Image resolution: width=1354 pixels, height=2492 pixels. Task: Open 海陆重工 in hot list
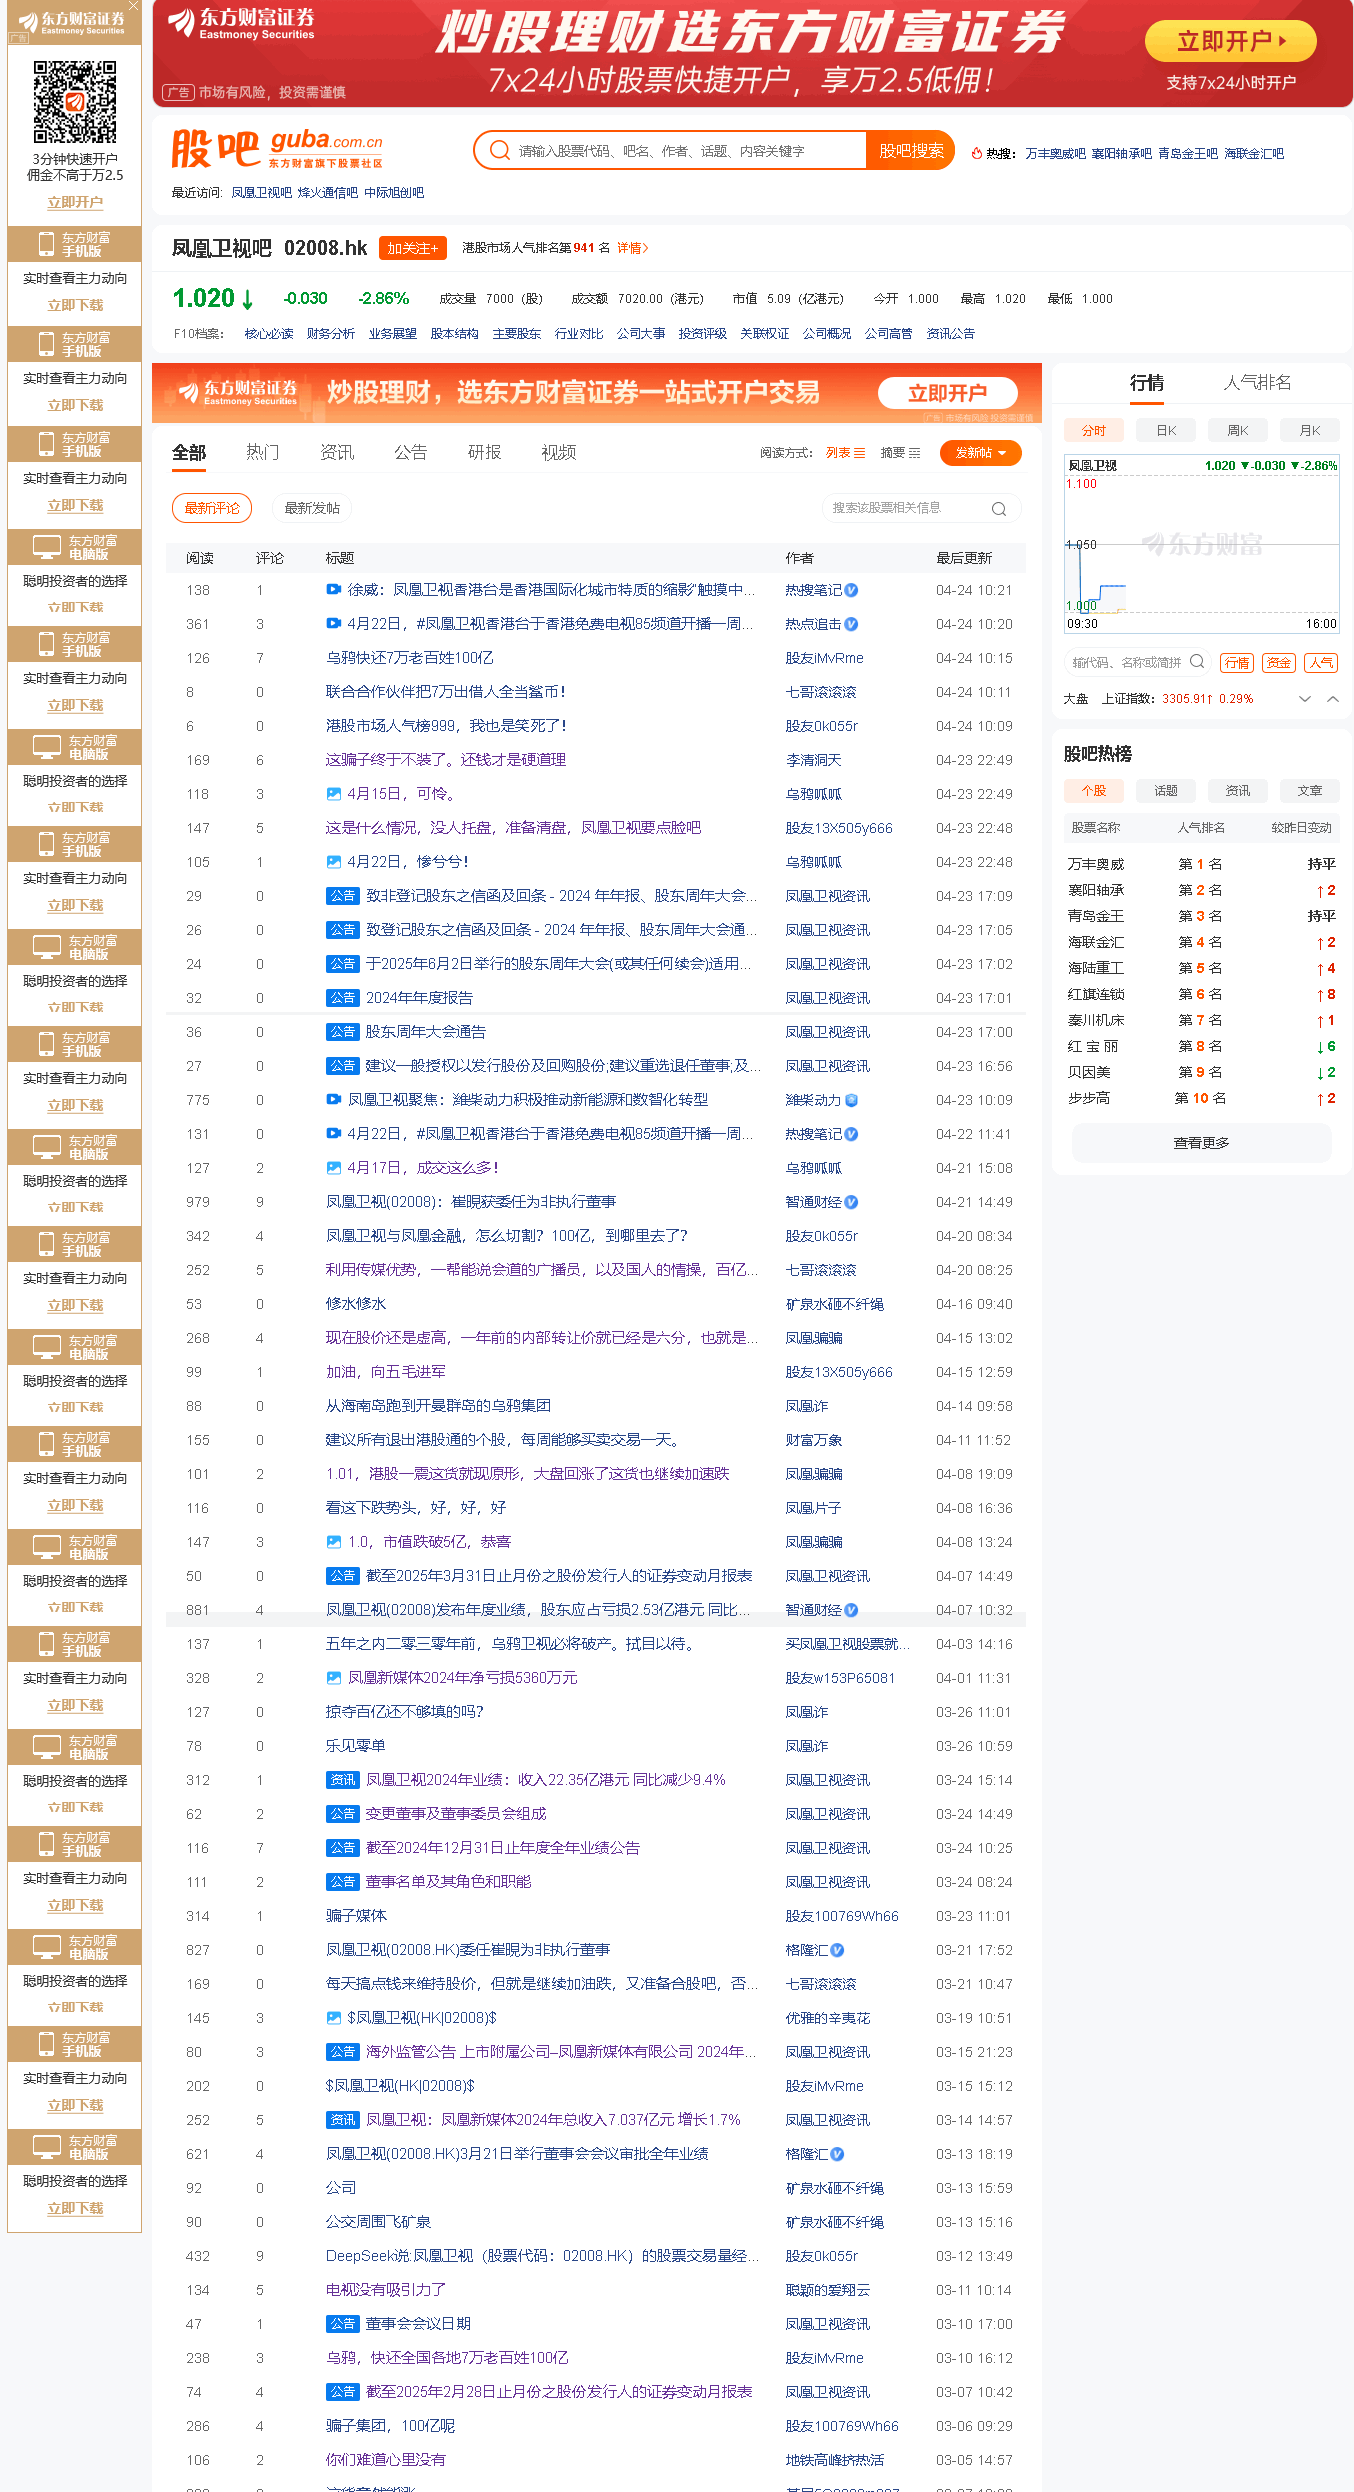coord(1095,968)
